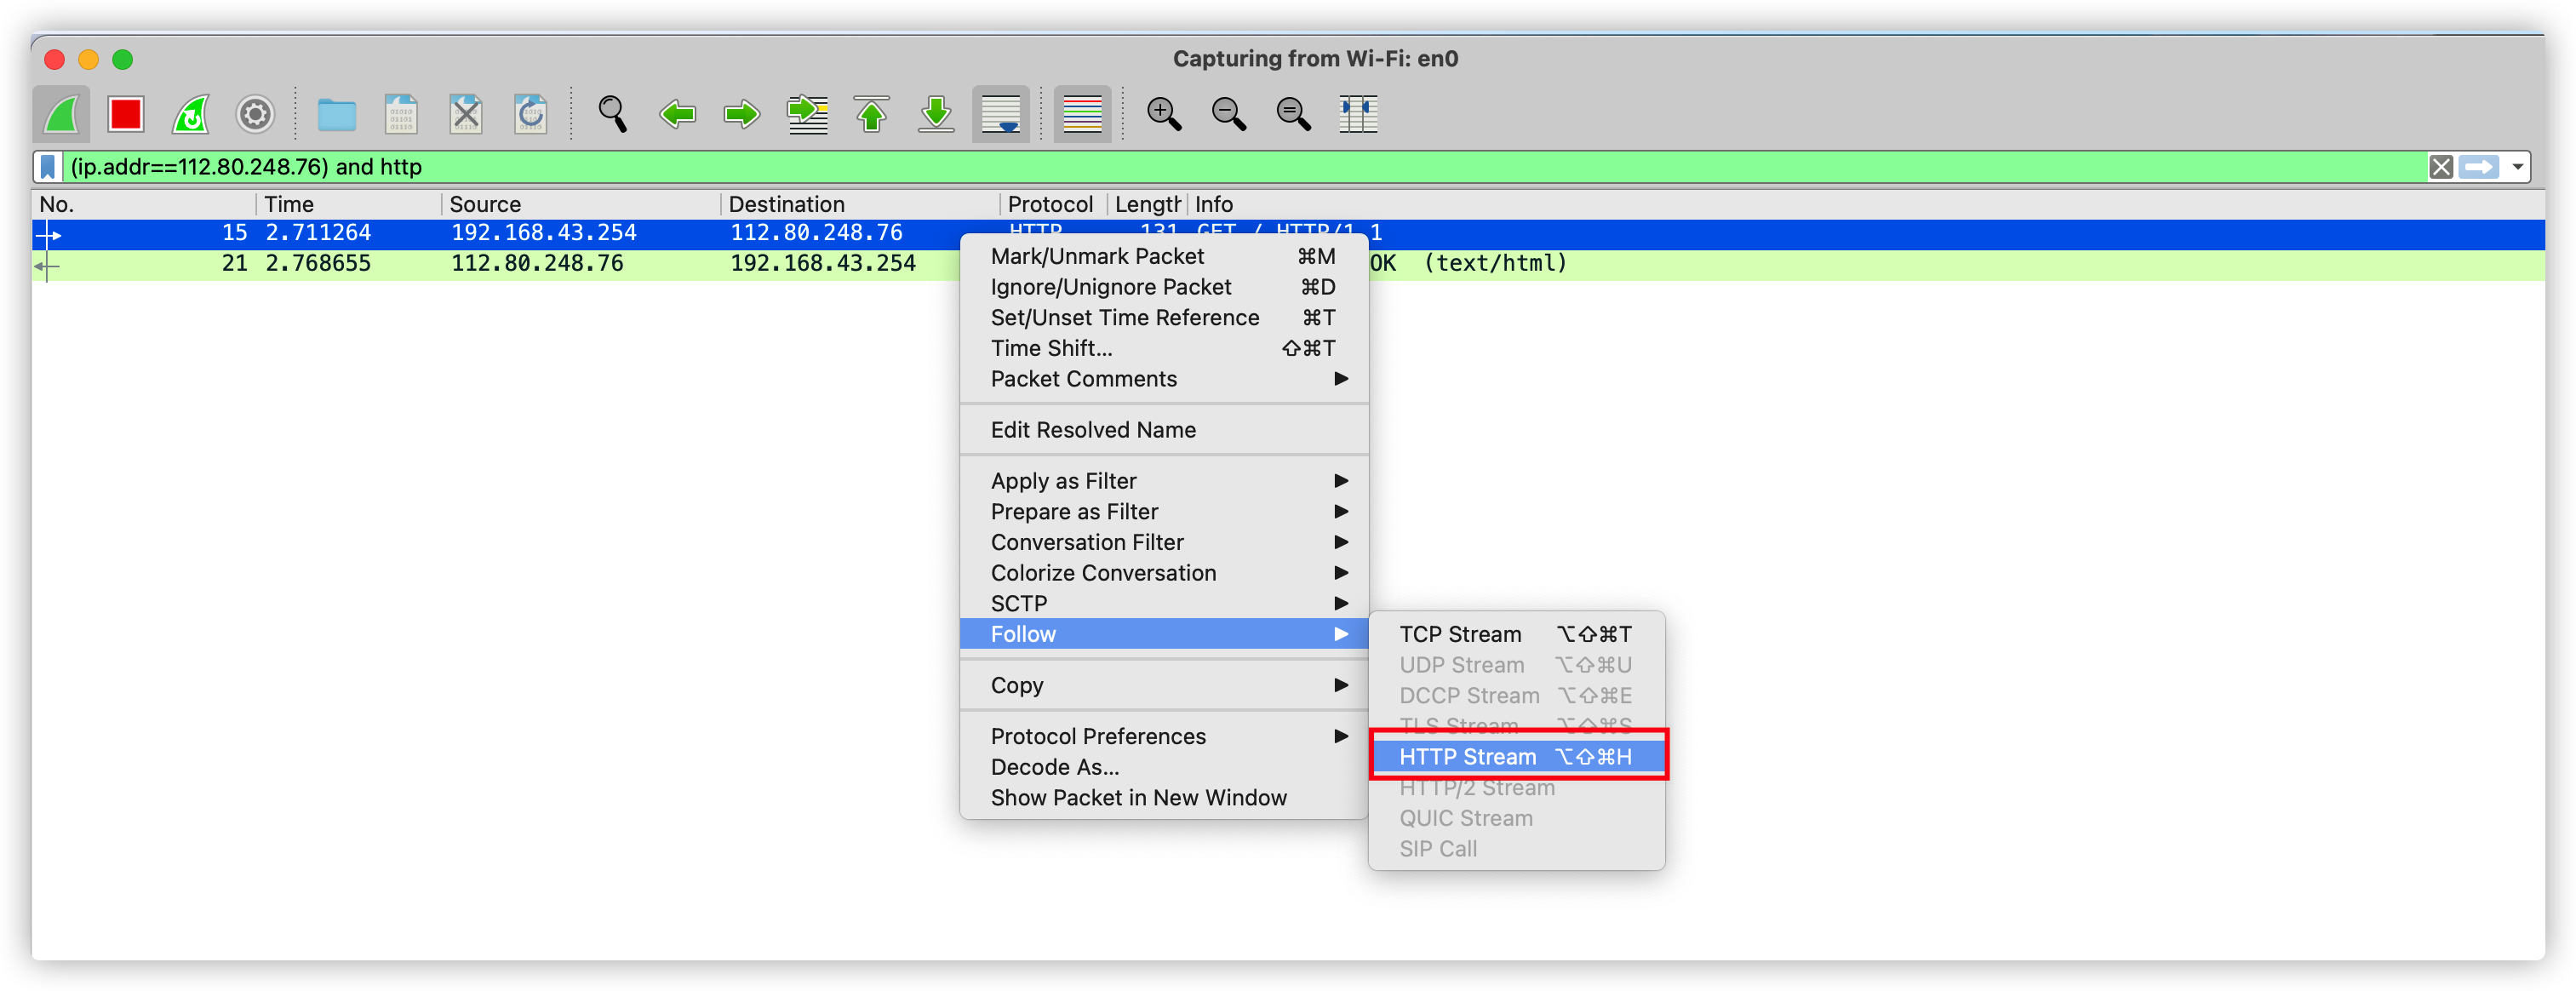Toggle auto-scroll during live capture

(x=1001, y=114)
